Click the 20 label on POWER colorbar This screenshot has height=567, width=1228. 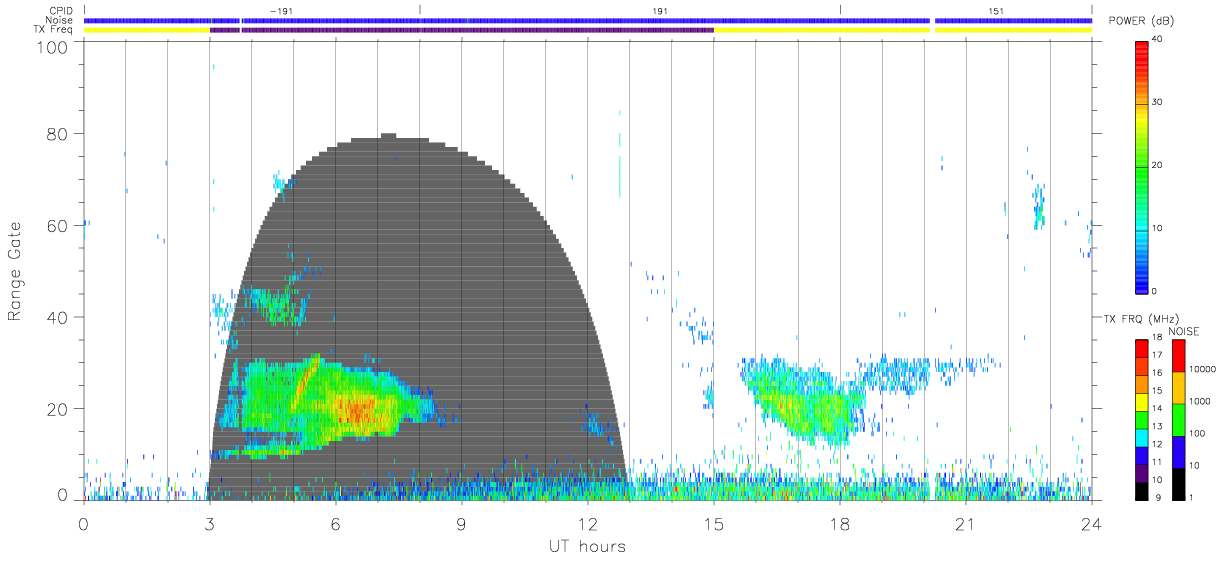click(1158, 165)
